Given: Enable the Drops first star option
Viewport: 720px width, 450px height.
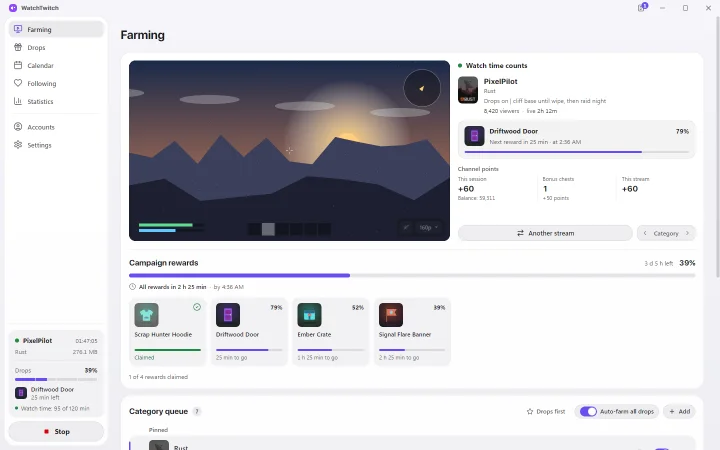Looking at the screenshot, I should pyautogui.click(x=546, y=411).
